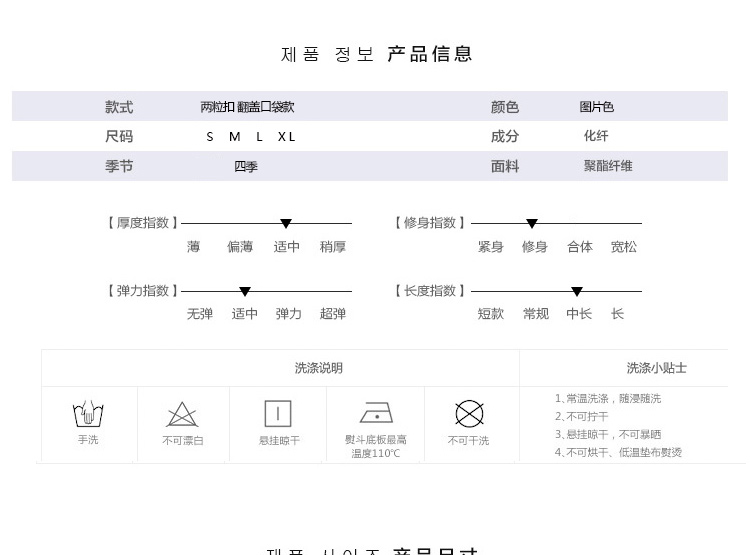The width and height of the screenshot is (750, 555).
Task: Click the 洗涤小贴士 column header
Action: click(x=656, y=368)
